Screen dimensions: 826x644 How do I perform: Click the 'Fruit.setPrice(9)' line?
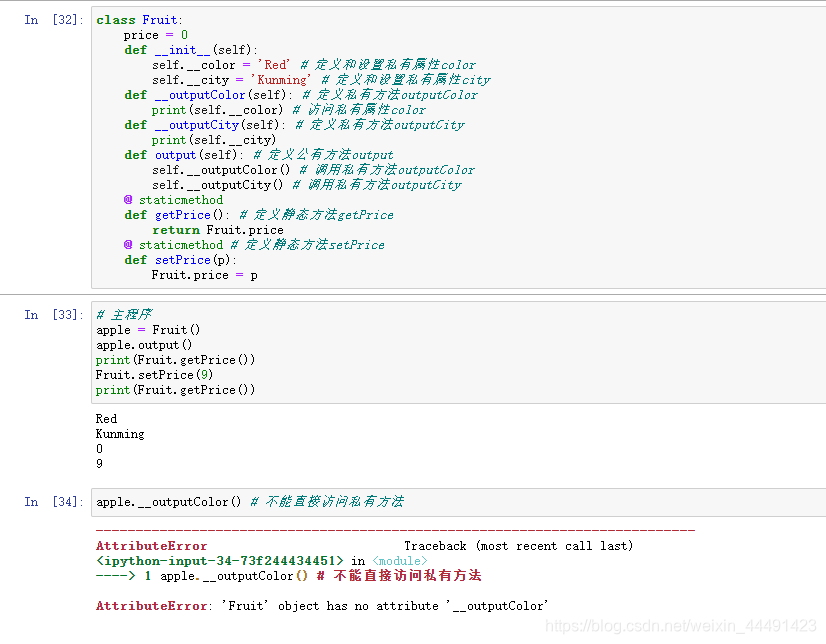(x=154, y=375)
